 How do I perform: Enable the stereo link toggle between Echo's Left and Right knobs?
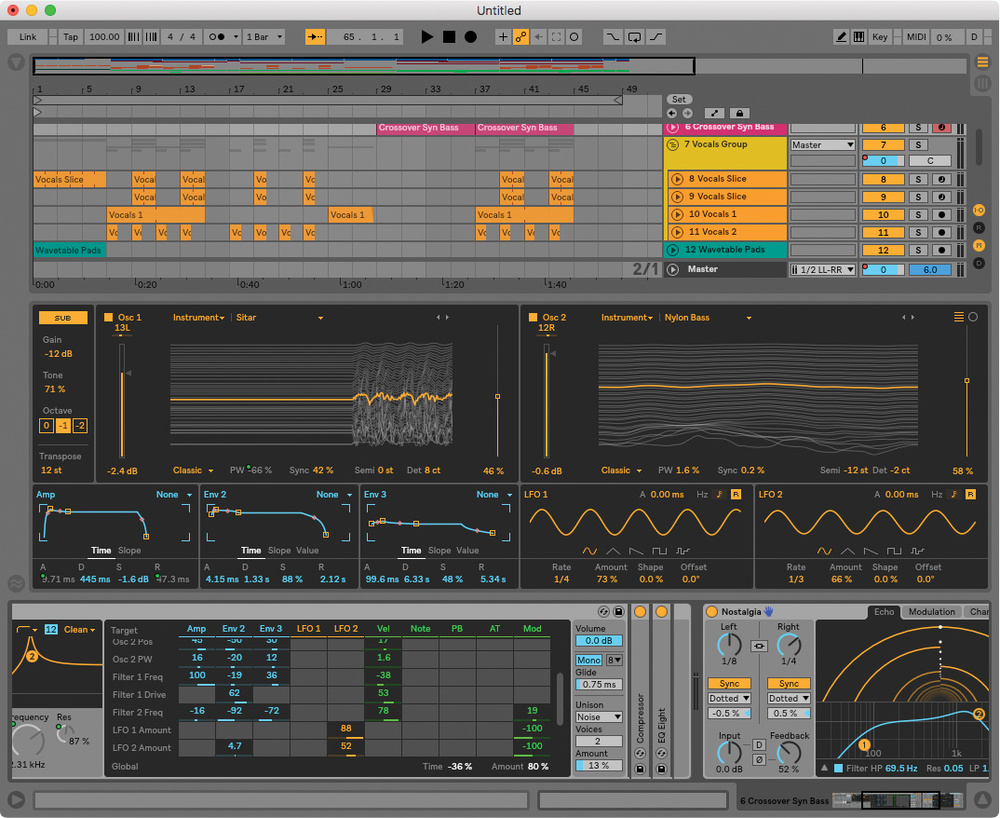[x=761, y=646]
